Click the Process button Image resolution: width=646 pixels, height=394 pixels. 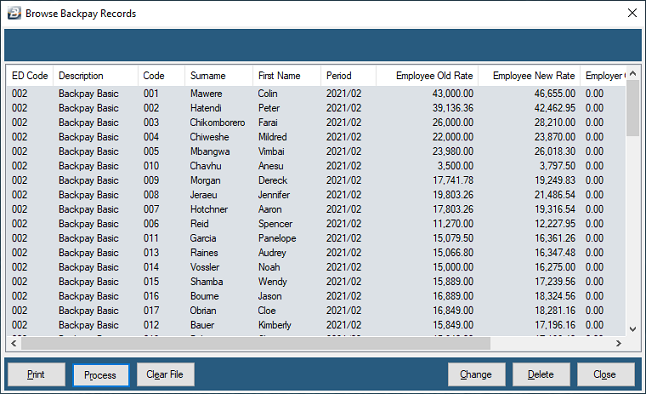point(101,375)
